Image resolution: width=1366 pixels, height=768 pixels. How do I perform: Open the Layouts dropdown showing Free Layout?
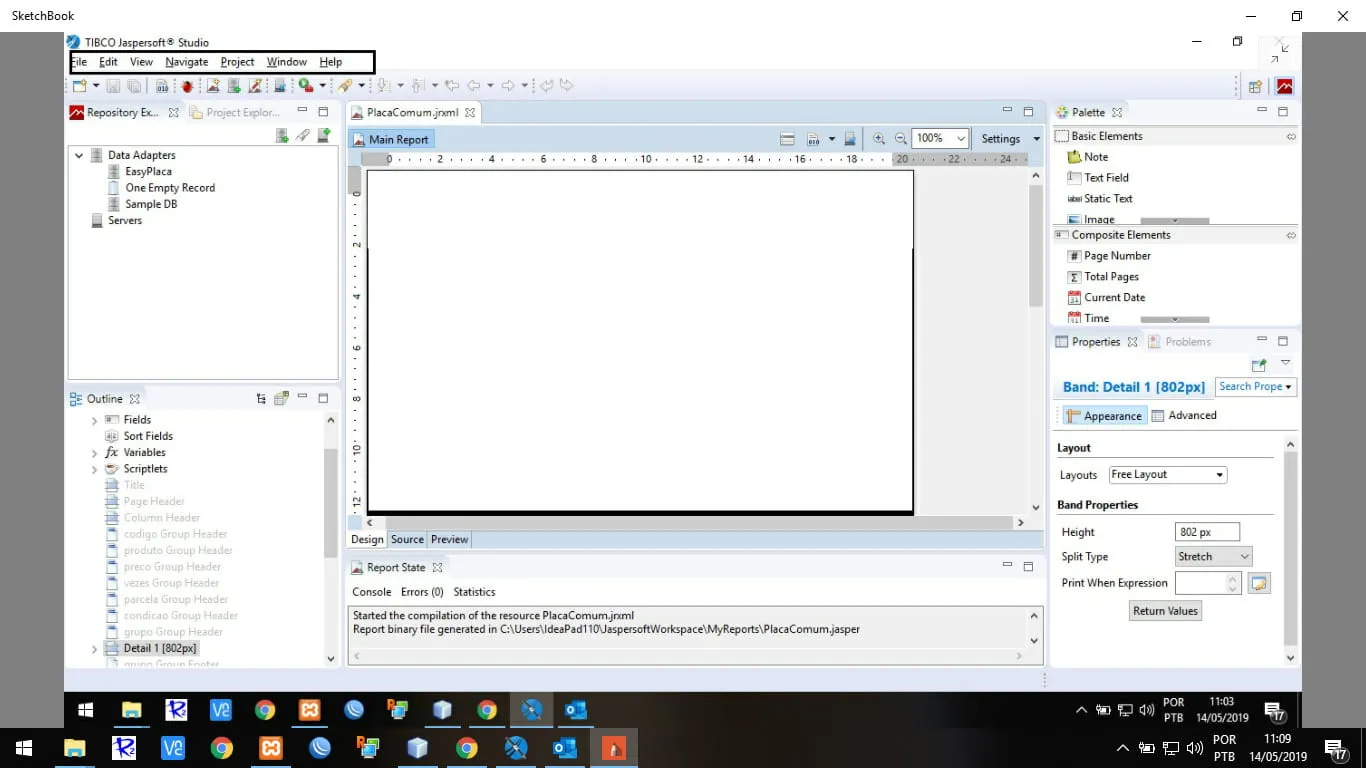coord(1167,475)
